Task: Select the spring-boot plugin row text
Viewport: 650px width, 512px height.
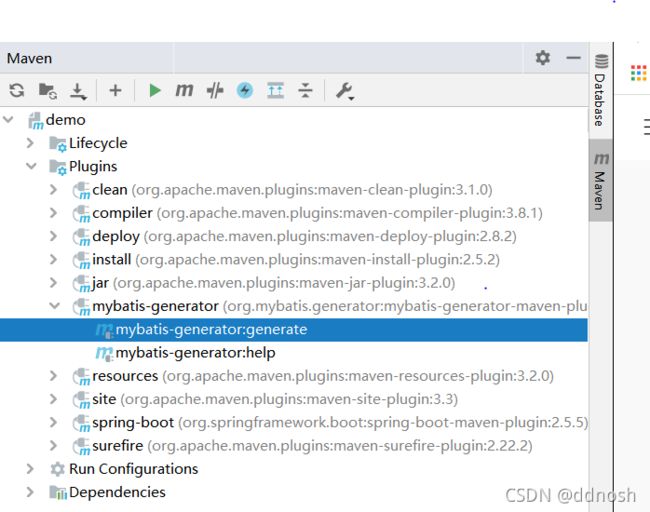Action: (x=340, y=422)
